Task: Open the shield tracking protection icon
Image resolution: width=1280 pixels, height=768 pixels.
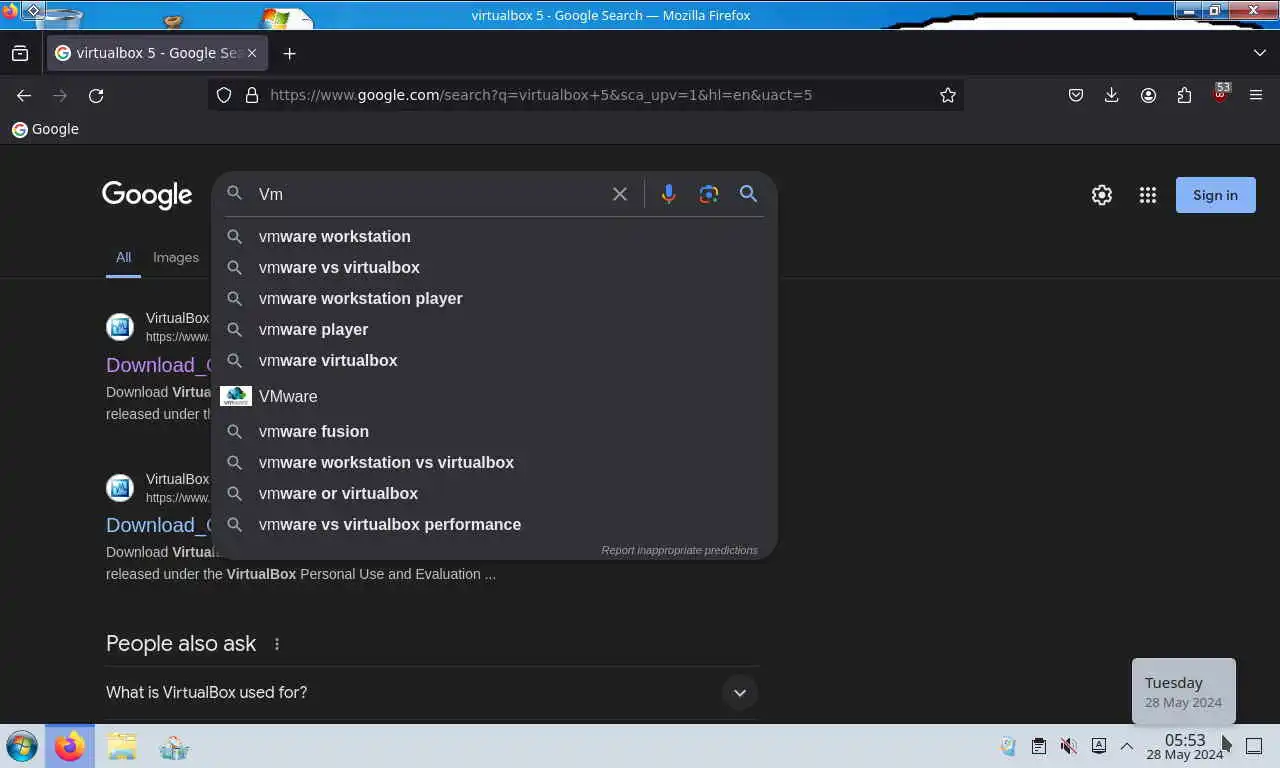Action: pos(224,95)
